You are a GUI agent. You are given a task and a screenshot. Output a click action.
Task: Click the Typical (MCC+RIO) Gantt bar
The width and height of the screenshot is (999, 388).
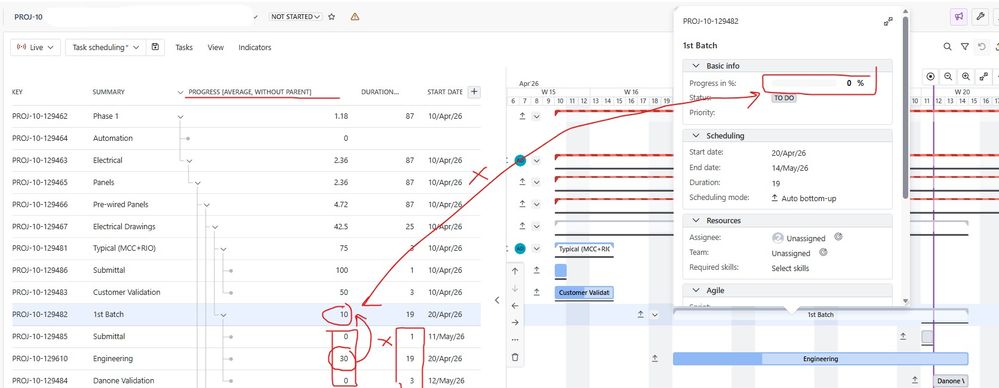click(x=584, y=248)
